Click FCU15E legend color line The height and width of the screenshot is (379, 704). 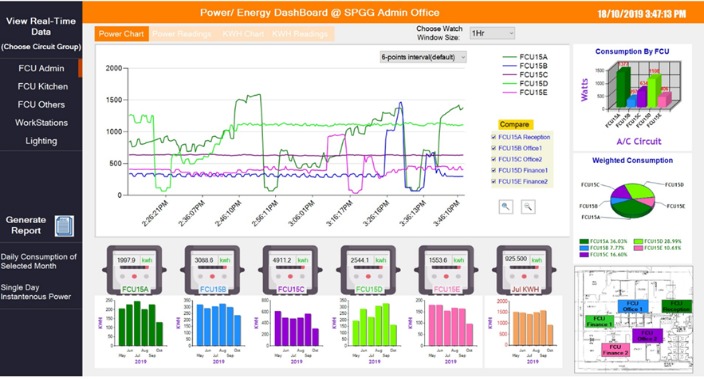509,93
